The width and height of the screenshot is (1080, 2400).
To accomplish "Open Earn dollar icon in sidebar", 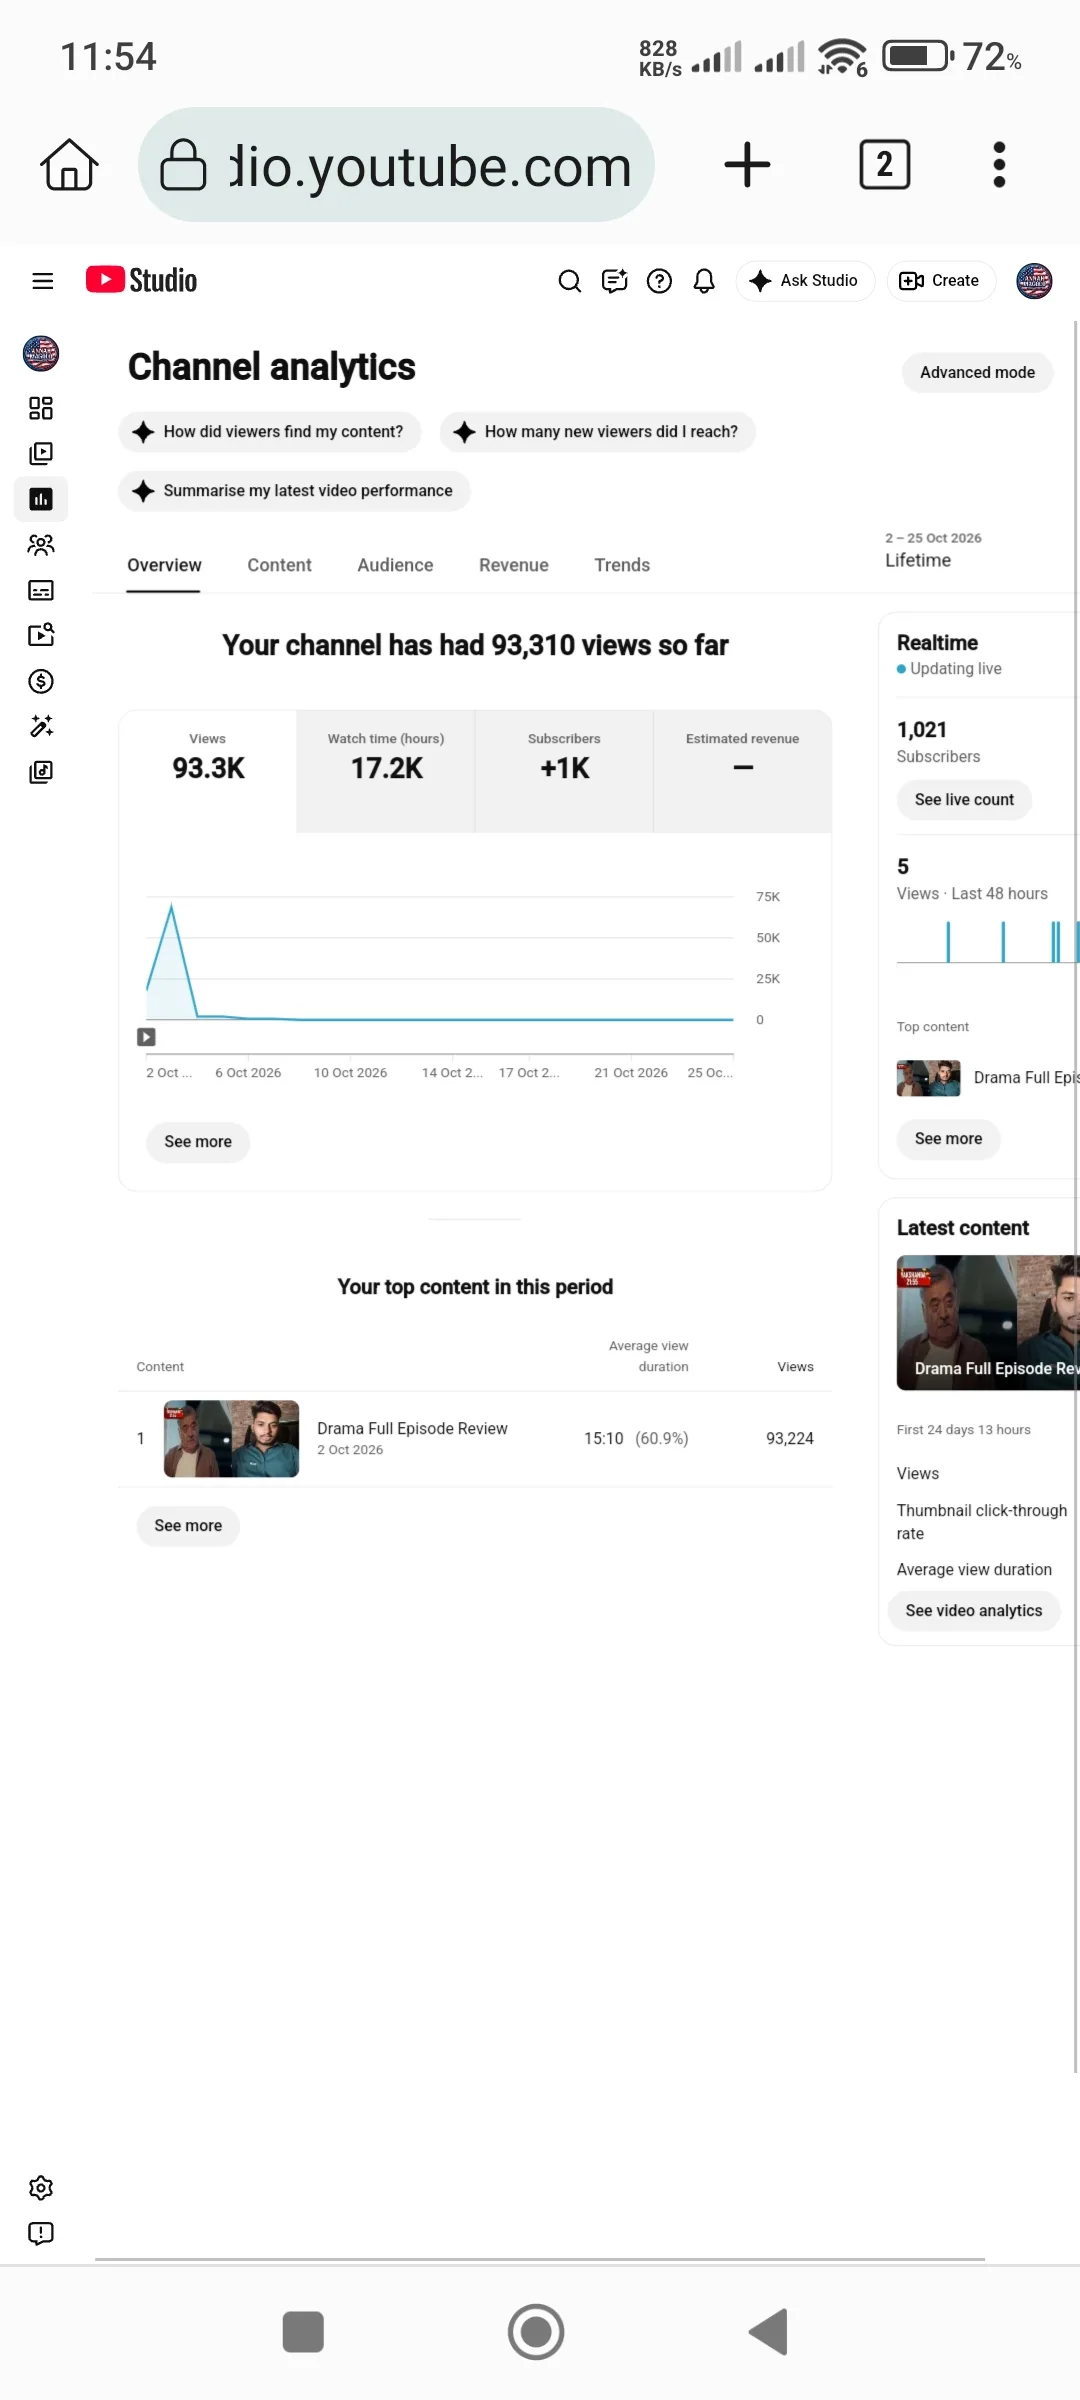I will point(41,681).
